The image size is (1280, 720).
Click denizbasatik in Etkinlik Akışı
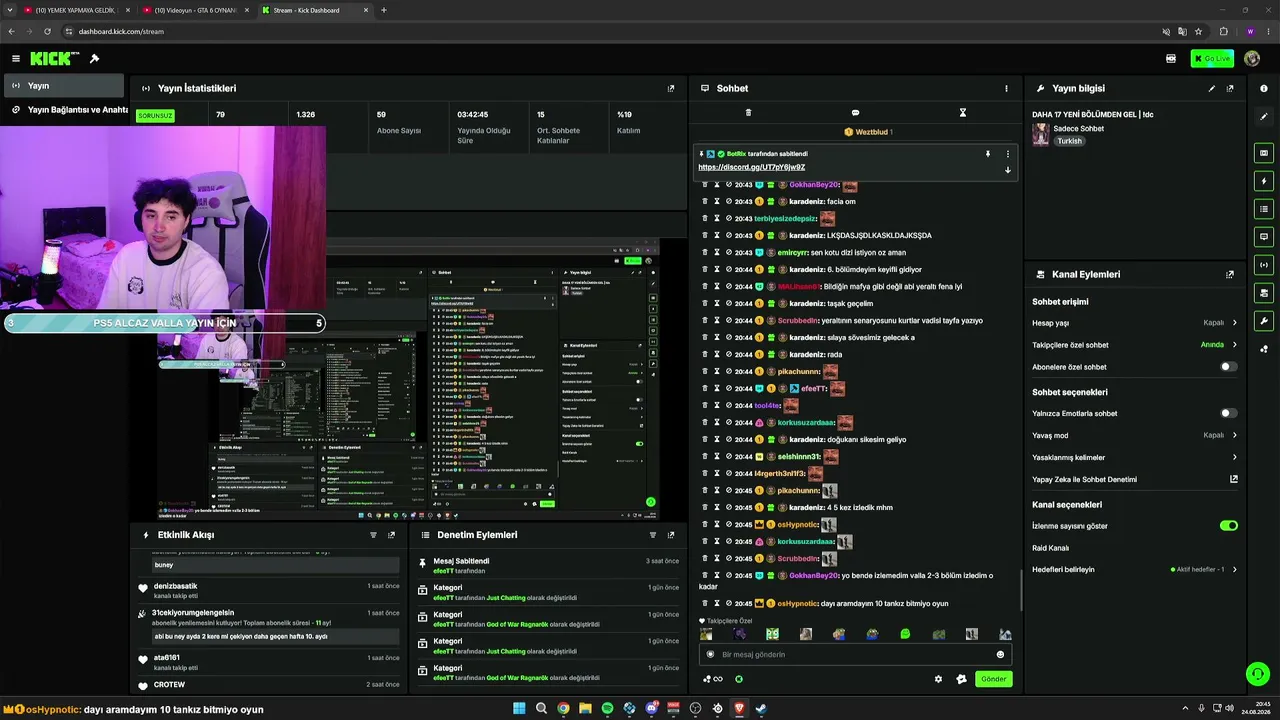pyautogui.click(x=175, y=586)
